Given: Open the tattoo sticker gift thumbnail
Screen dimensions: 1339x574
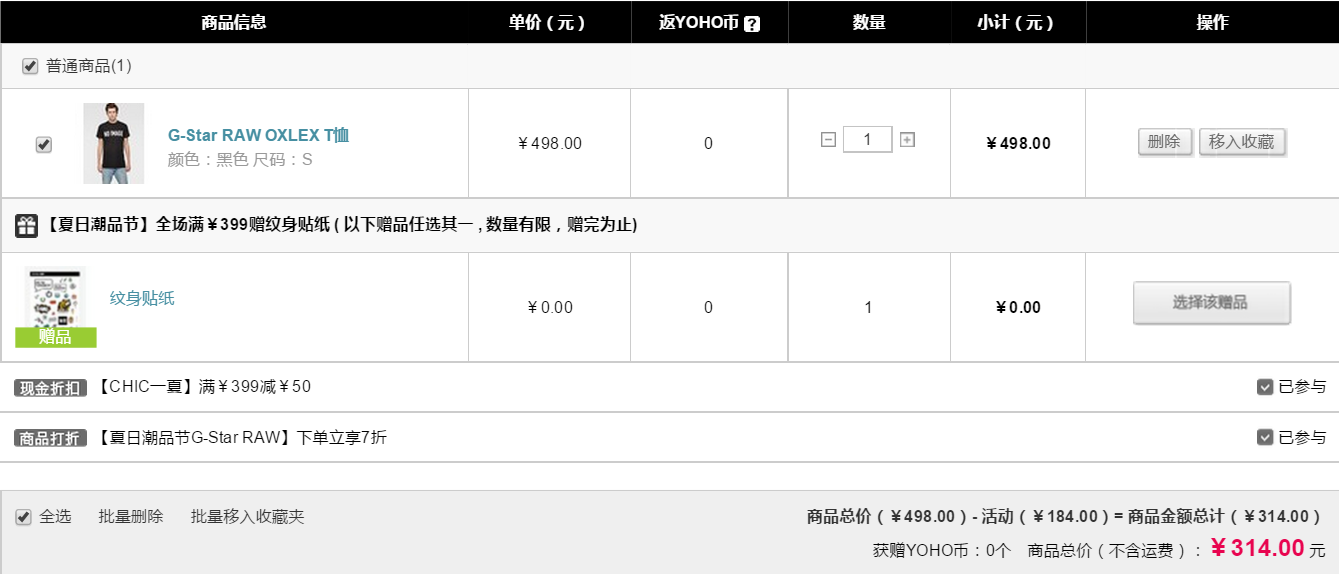Looking at the screenshot, I should (55, 297).
